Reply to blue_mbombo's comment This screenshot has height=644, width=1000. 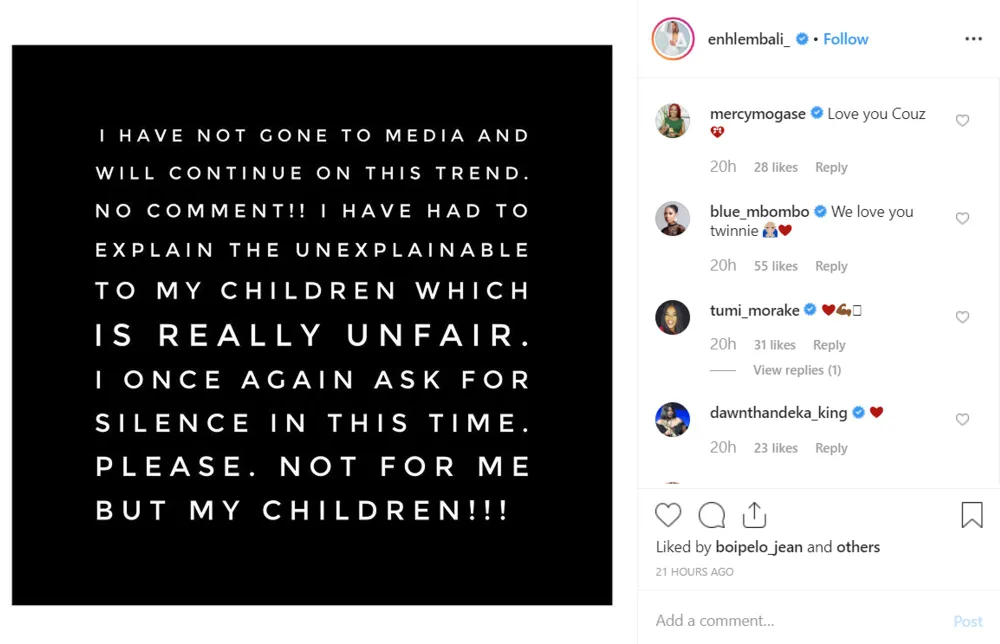(831, 266)
